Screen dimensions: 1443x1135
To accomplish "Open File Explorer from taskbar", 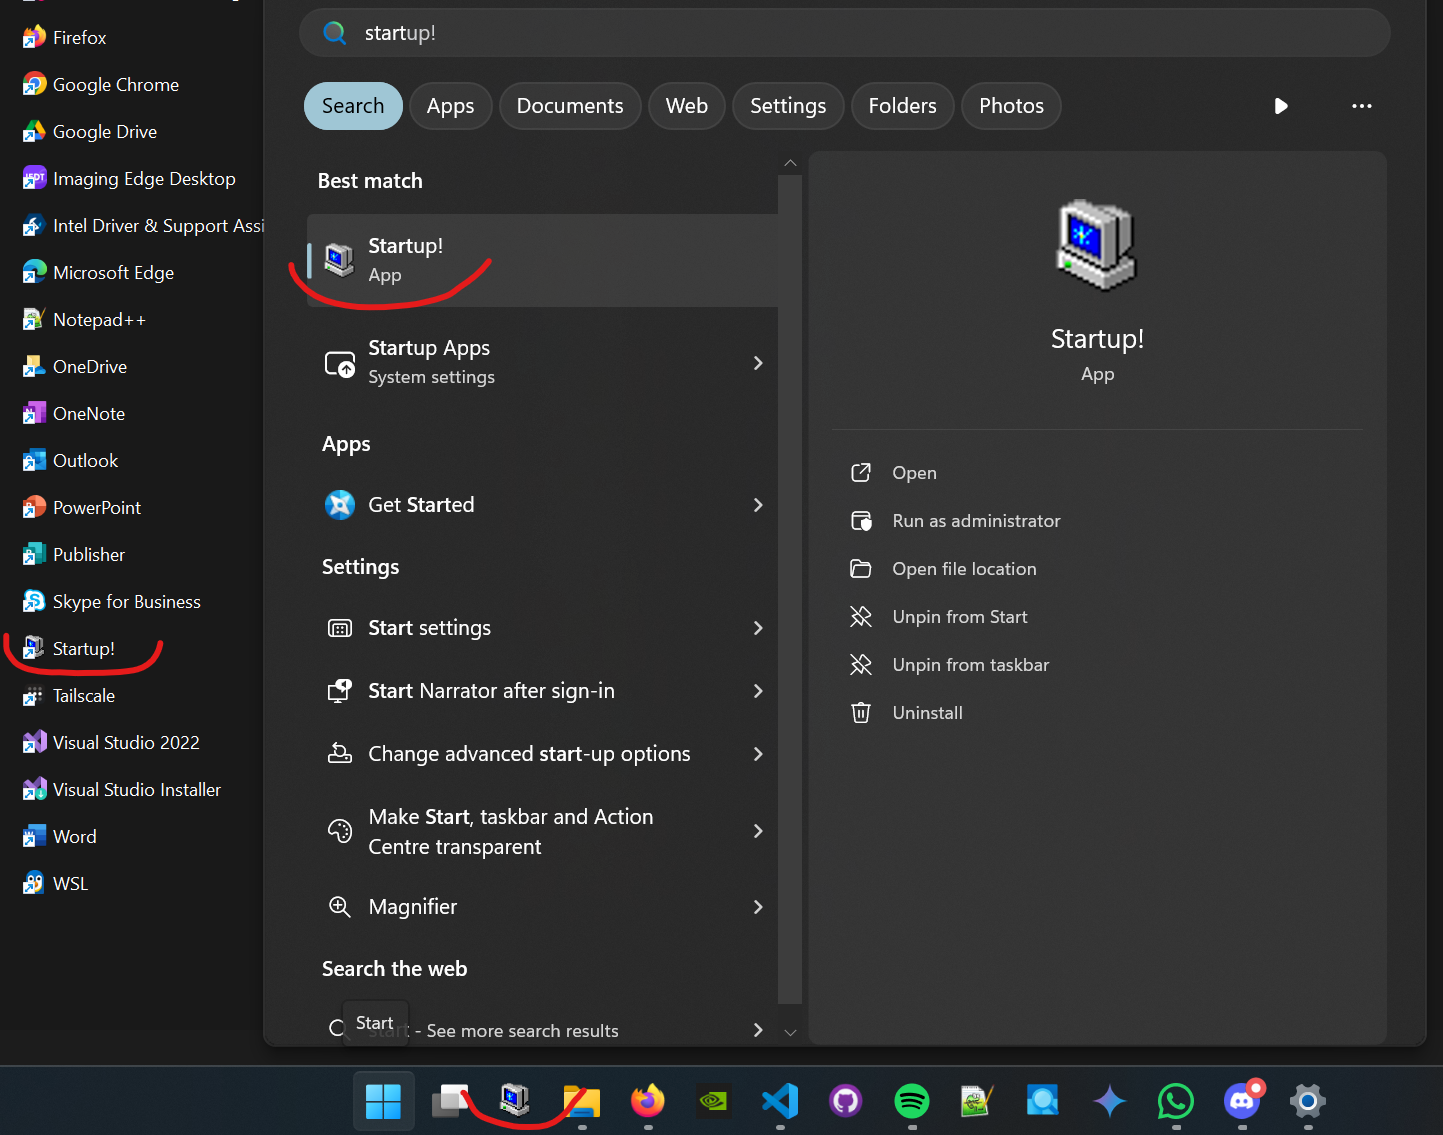I will coord(581,1101).
